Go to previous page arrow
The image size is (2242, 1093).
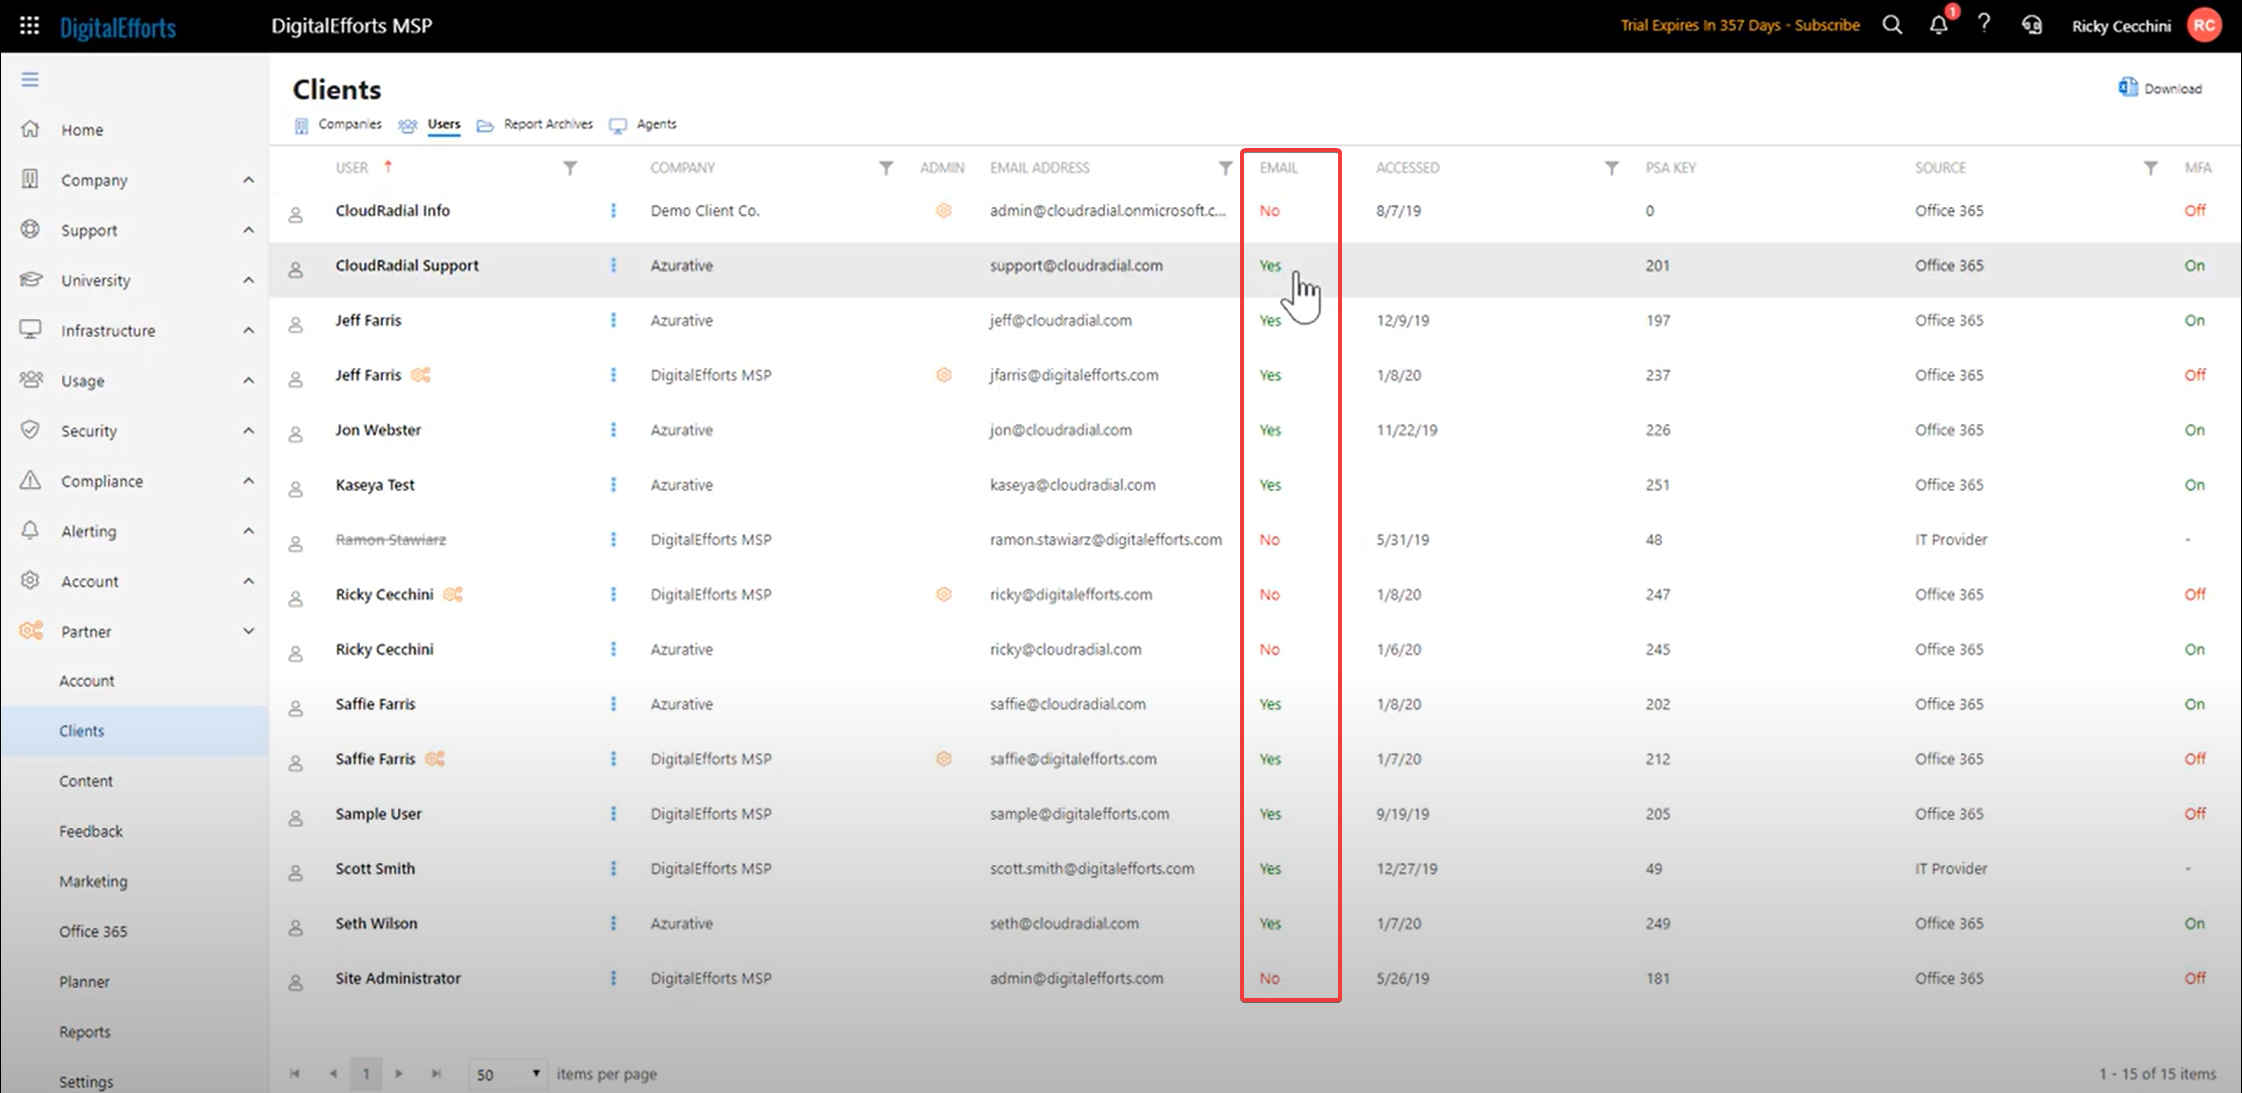[x=333, y=1073]
